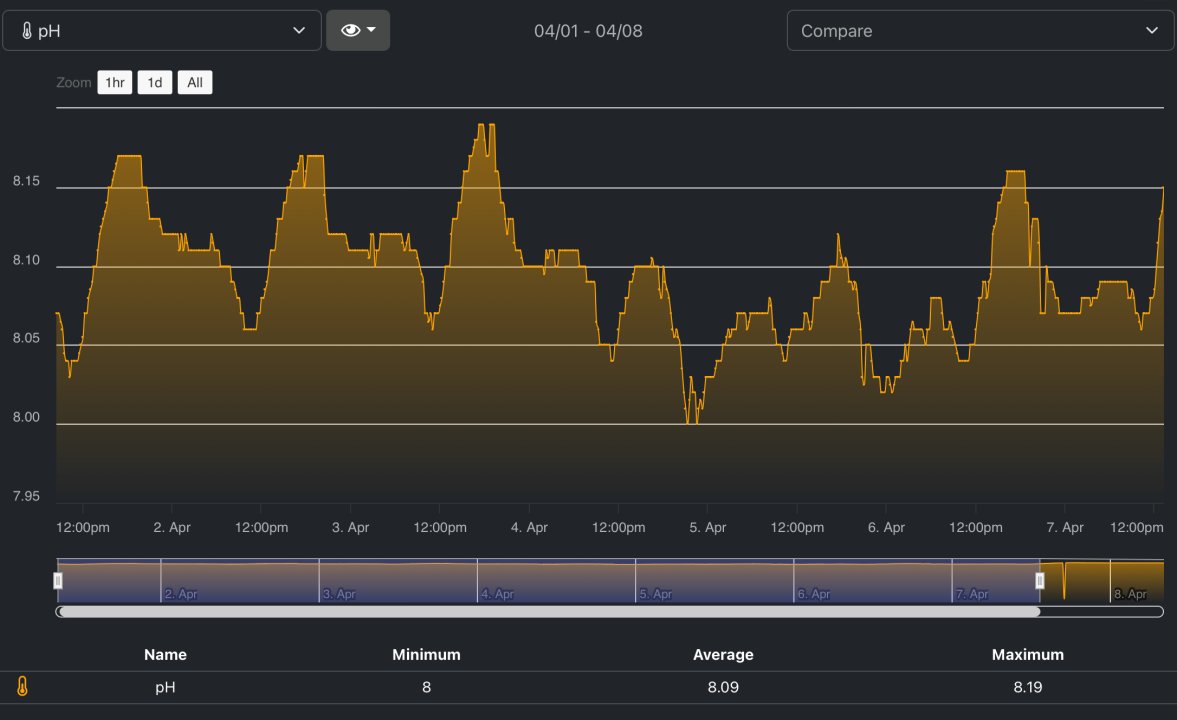Image resolution: width=1177 pixels, height=720 pixels.
Task: Select the 1d zoom button
Action: (155, 83)
